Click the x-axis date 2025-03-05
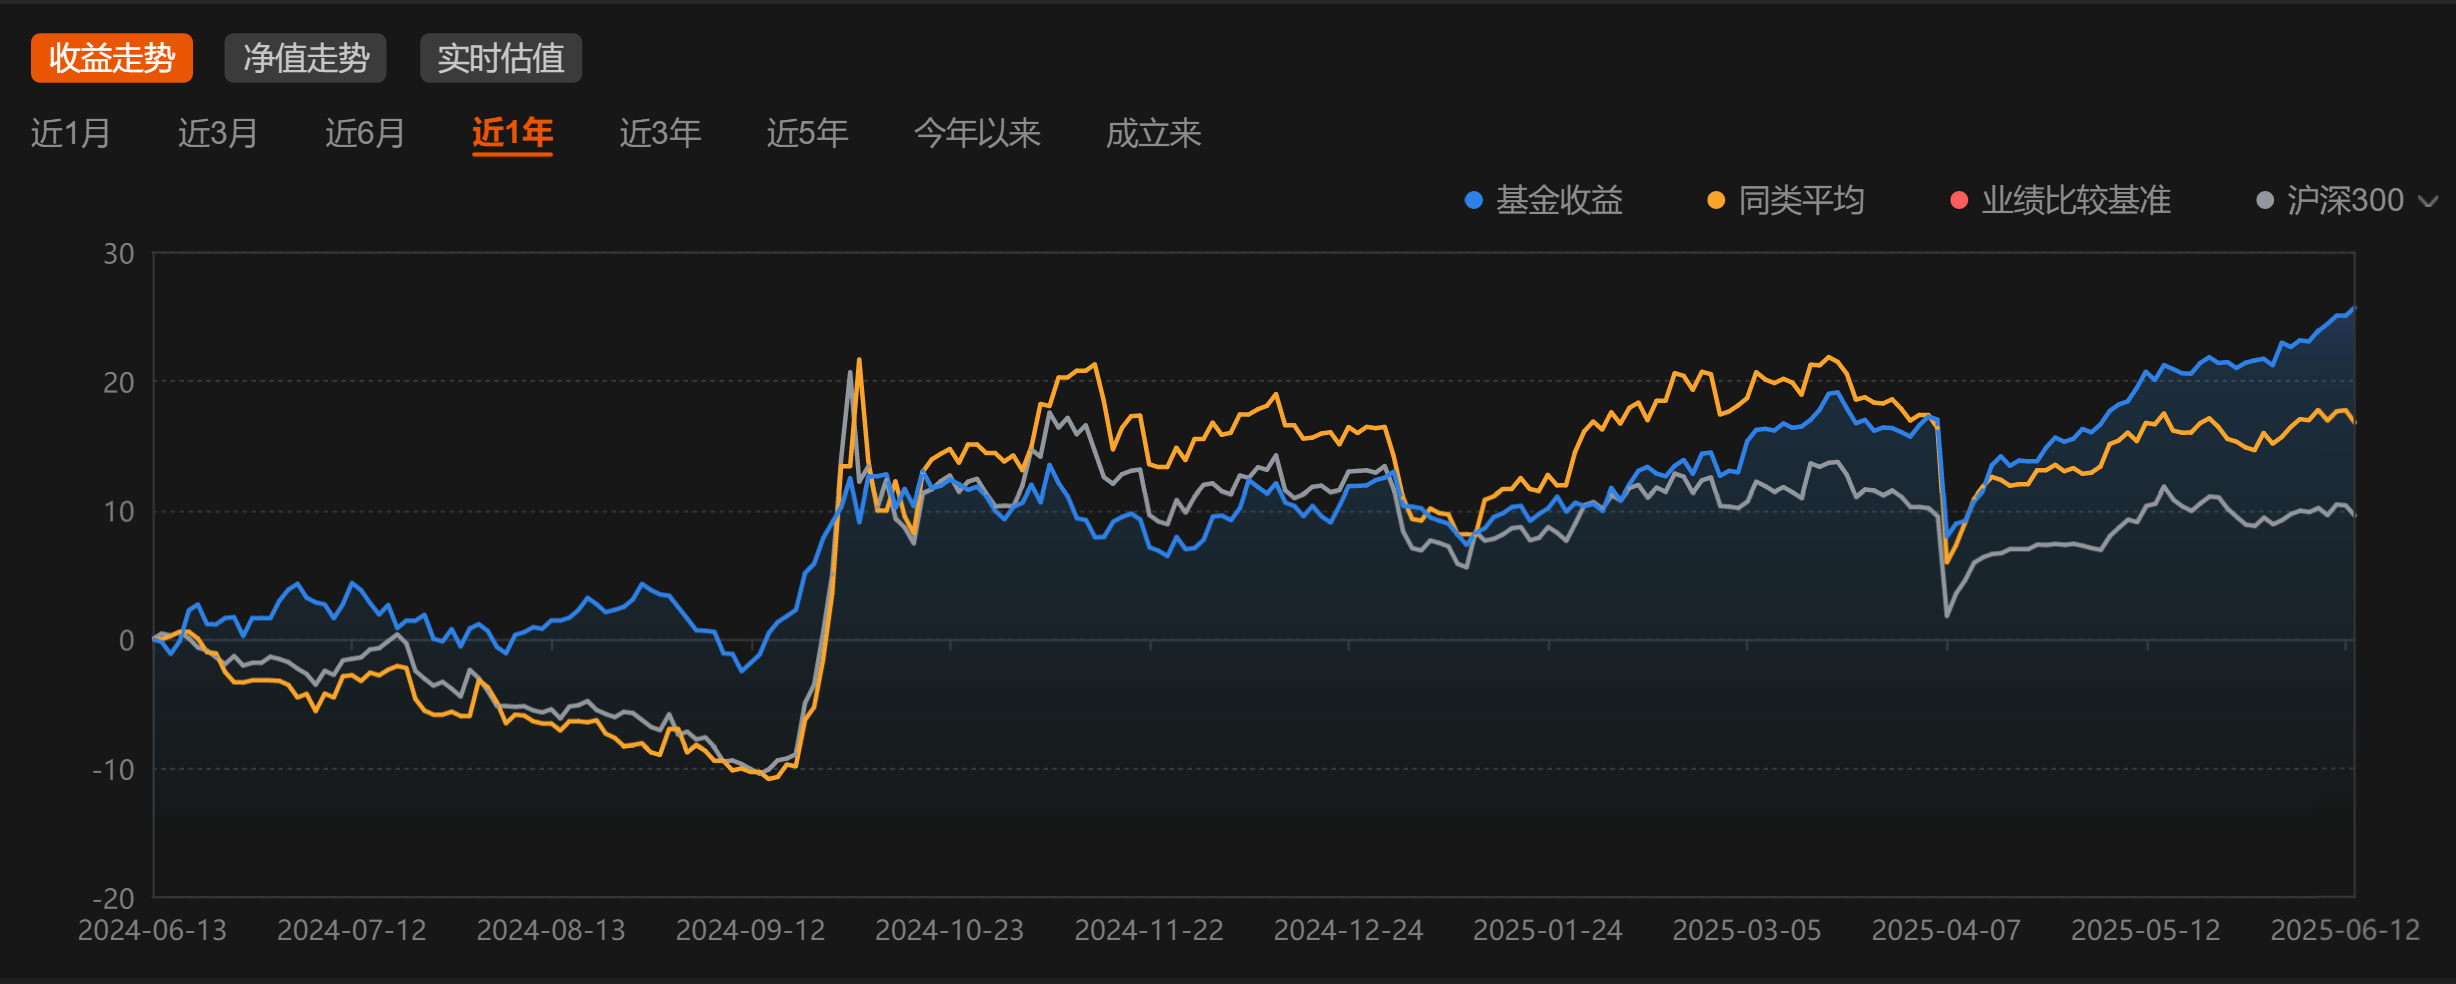The width and height of the screenshot is (2456, 984). pyautogui.click(x=1747, y=930)
